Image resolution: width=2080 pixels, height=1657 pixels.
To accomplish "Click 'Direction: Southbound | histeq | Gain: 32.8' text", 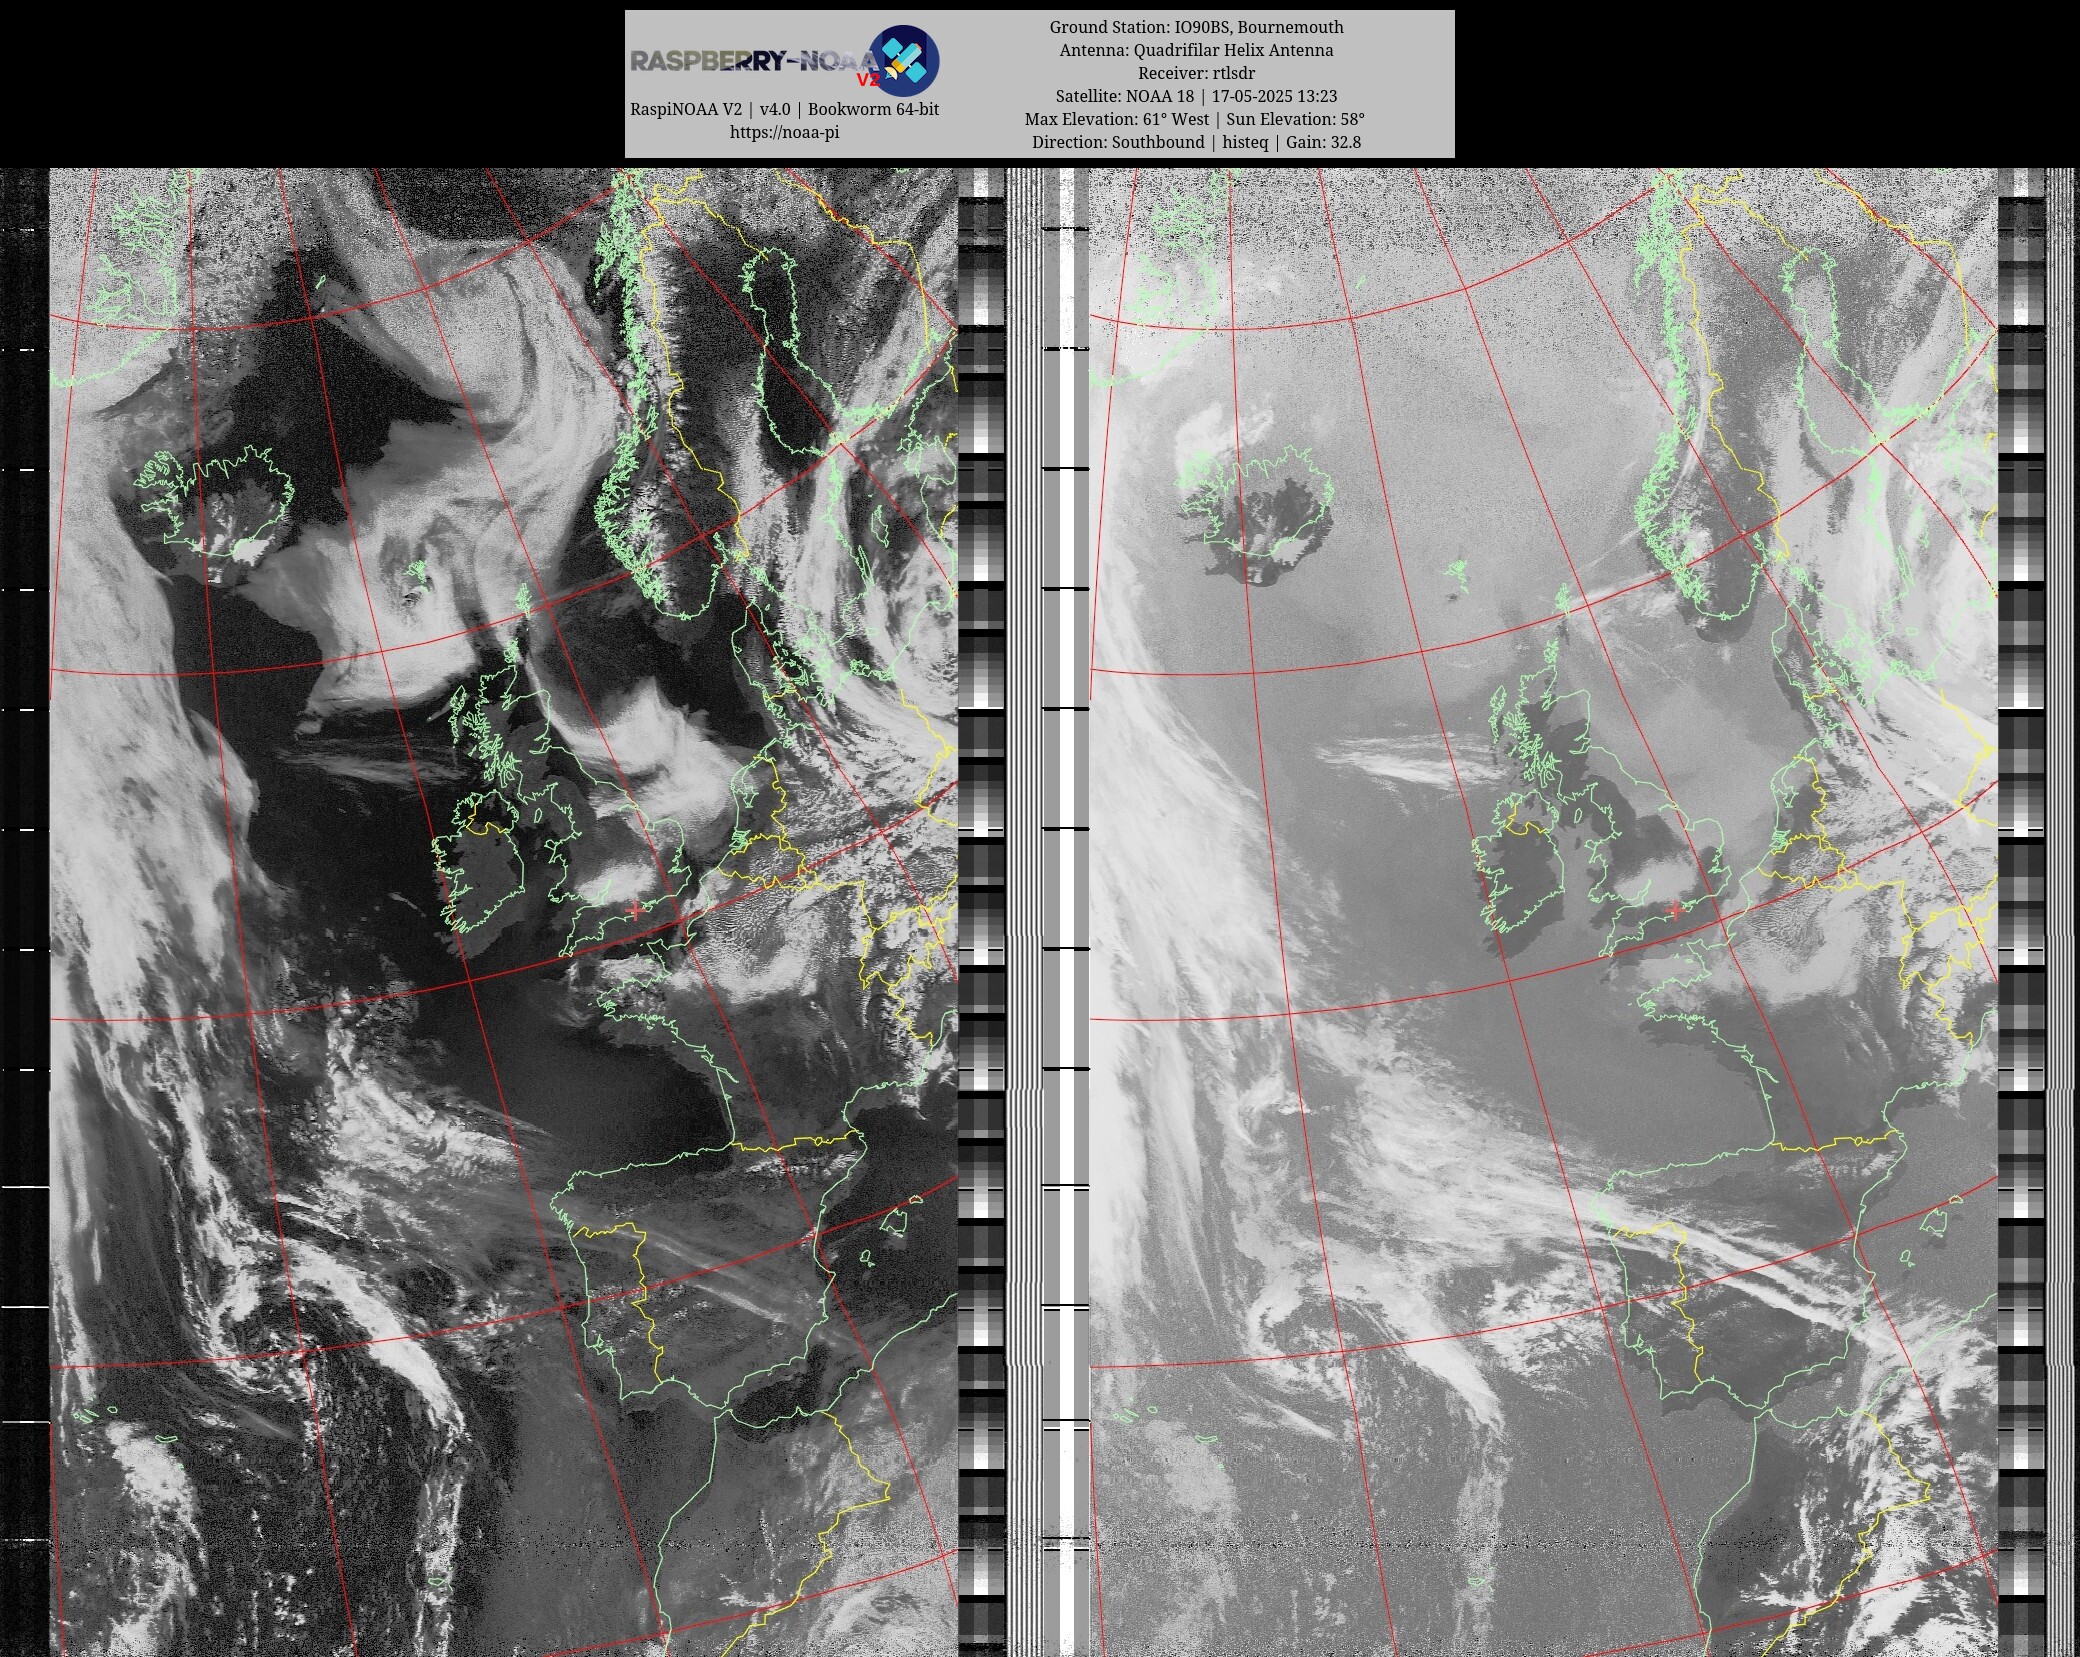I will click(1196, 142).
